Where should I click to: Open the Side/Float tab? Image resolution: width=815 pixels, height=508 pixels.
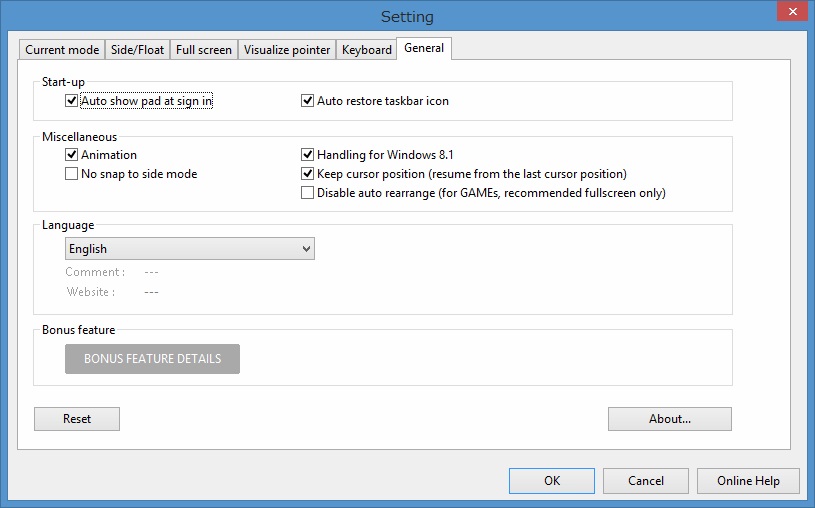(137, 50)
